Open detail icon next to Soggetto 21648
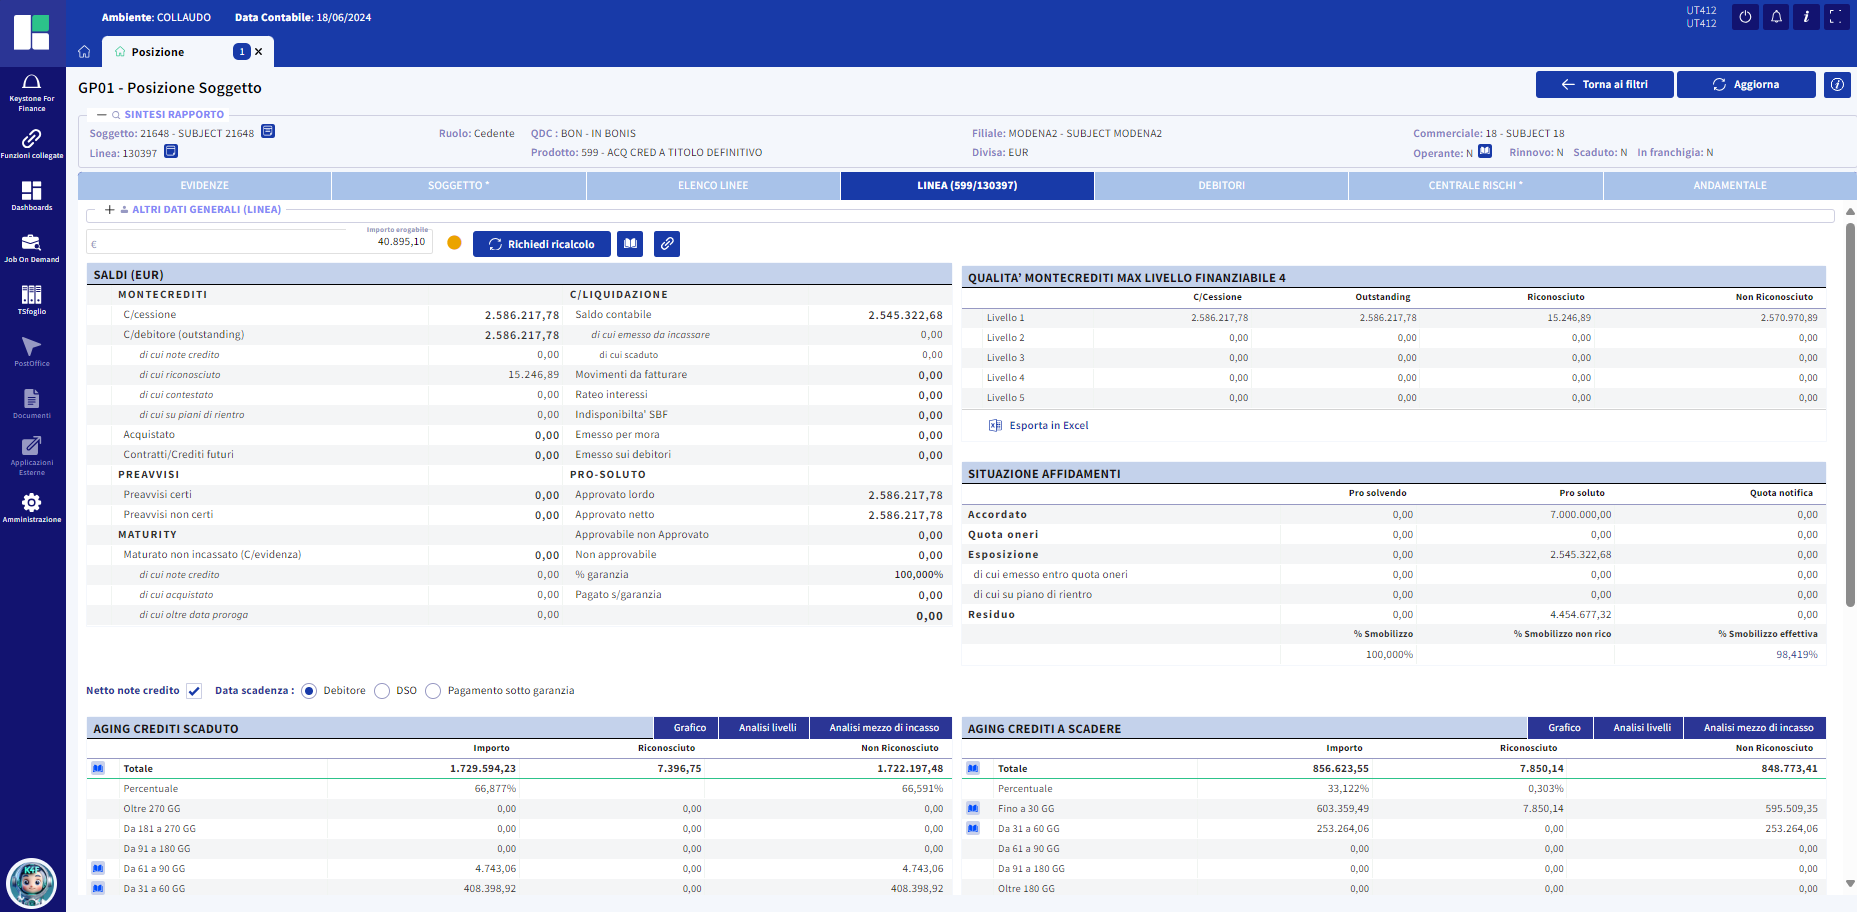Screen dimensions: 1857x912 tap(268, 132)
